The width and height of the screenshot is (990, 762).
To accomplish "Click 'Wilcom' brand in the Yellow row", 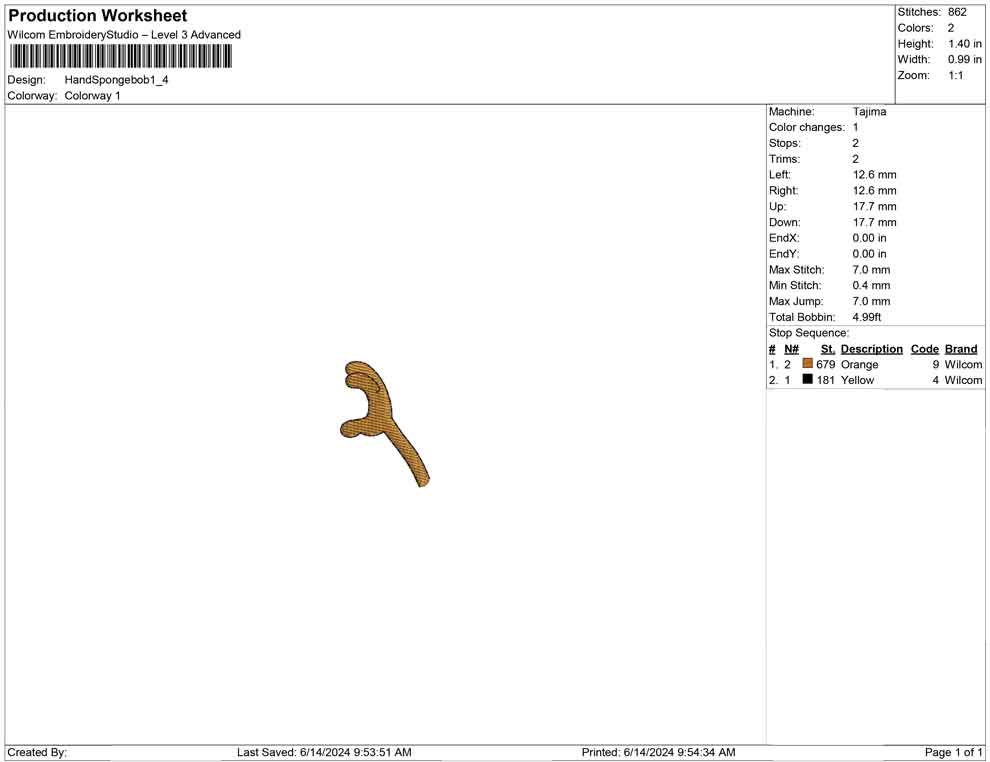I will pyautogui.click(x=963, y=380).
